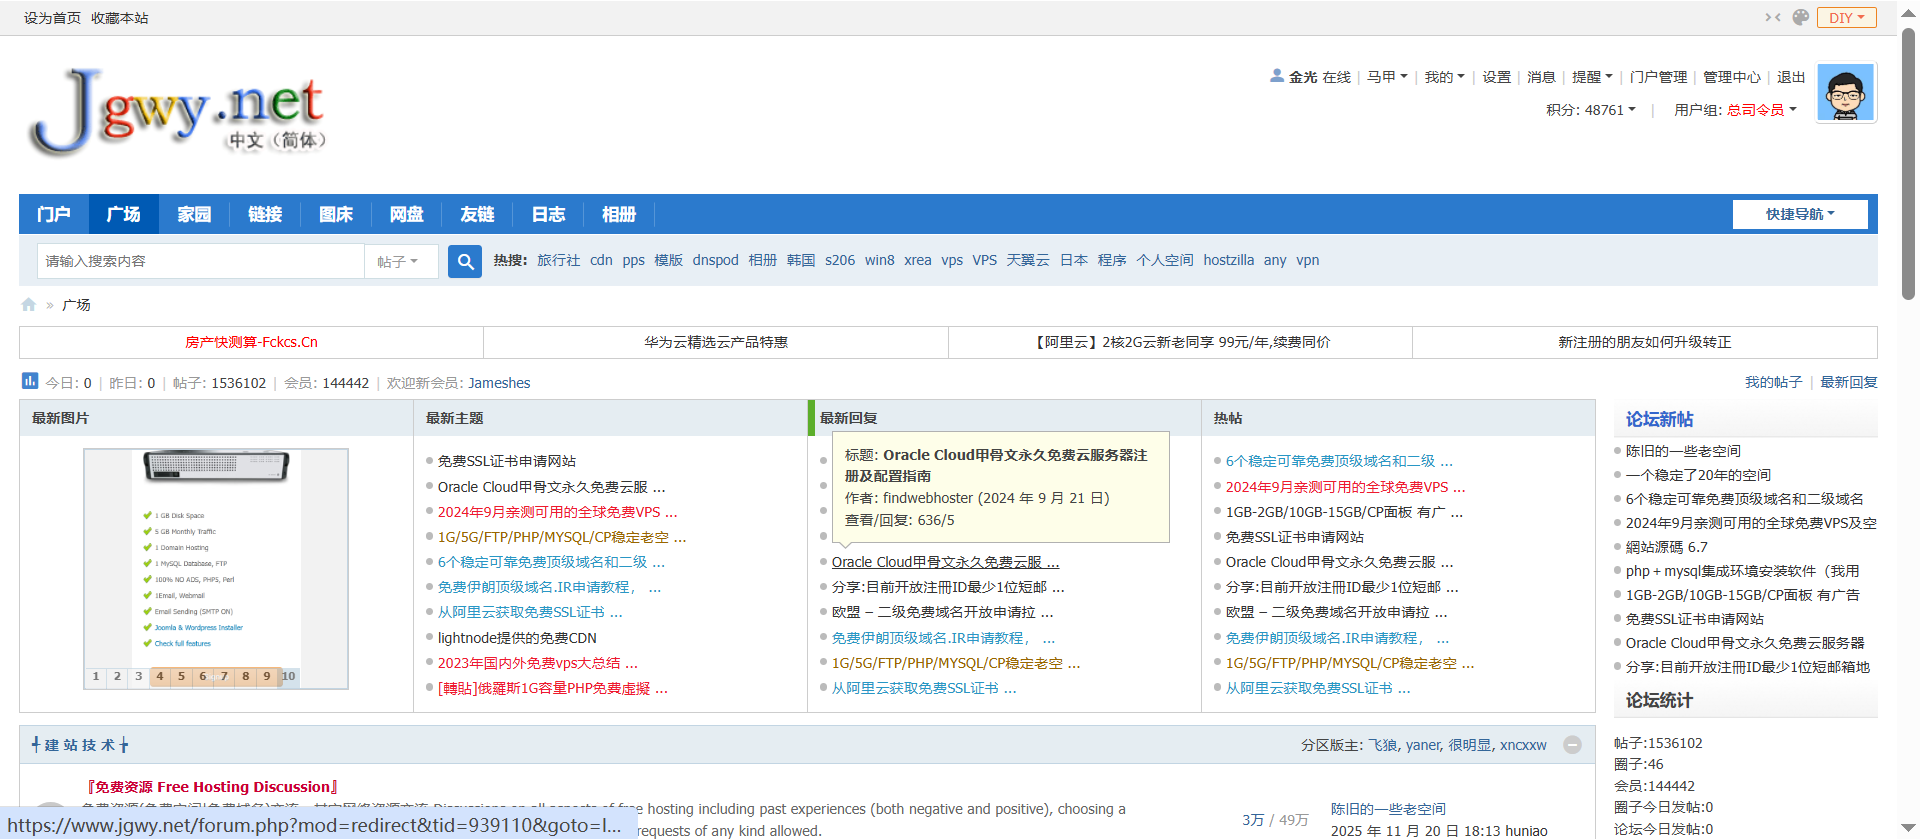Select the 最新回复 panel tab header
The image size is (1920, 839).
point(849,418)
